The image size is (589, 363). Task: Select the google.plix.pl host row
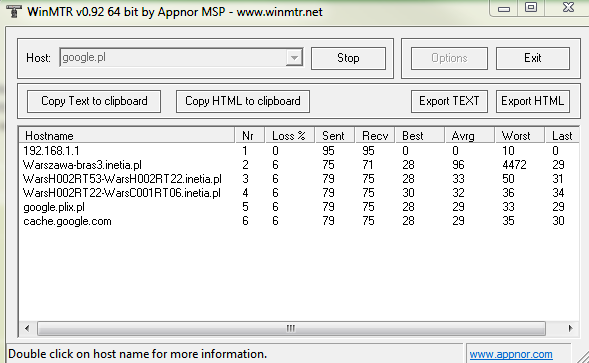[x=299, y=207]
